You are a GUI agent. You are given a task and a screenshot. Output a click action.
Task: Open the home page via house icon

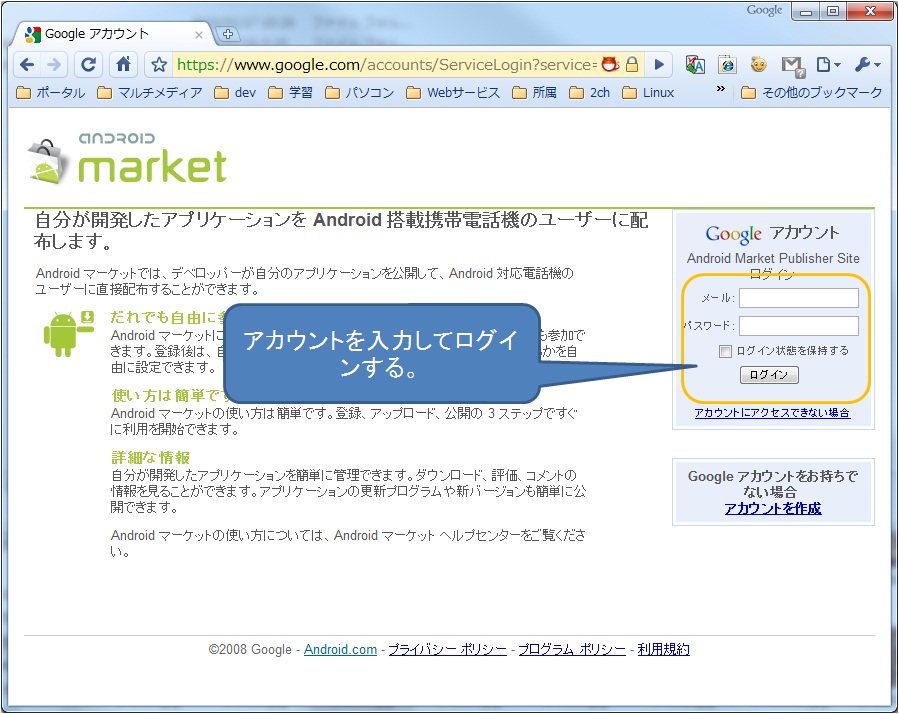(123, 65)
